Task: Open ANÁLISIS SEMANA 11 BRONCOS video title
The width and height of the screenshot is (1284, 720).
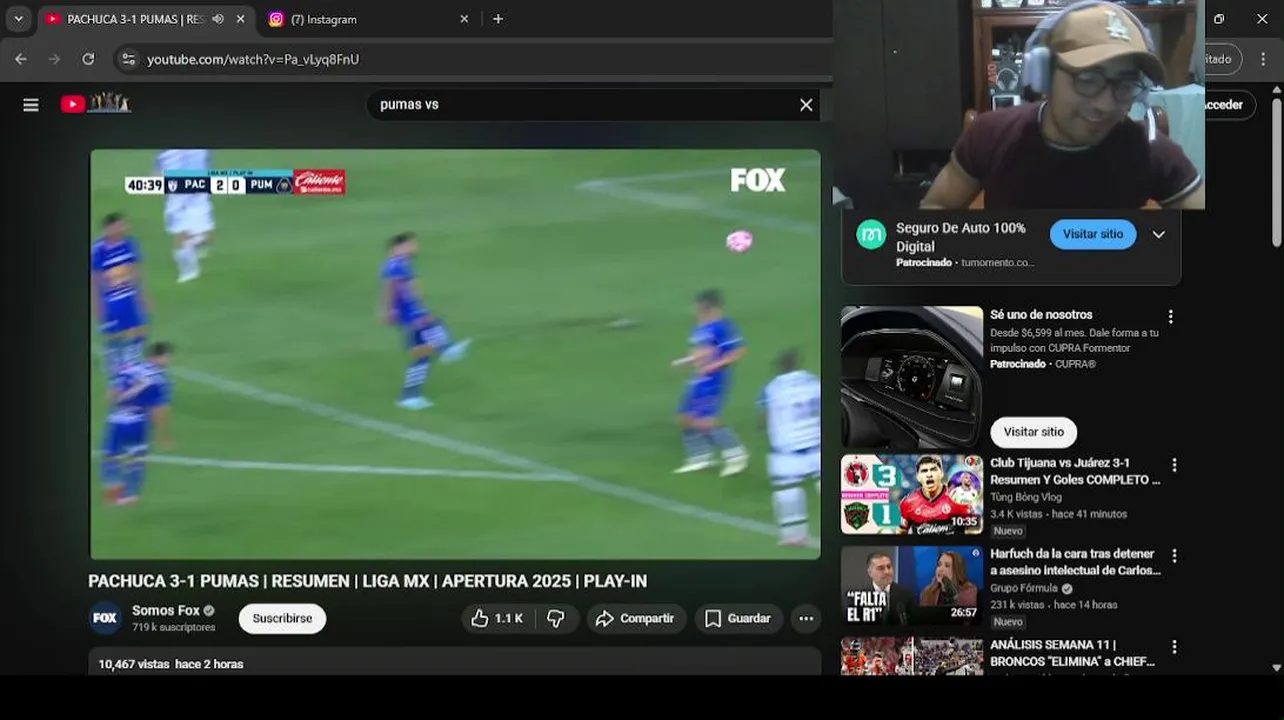Action: pos(1072,653)
